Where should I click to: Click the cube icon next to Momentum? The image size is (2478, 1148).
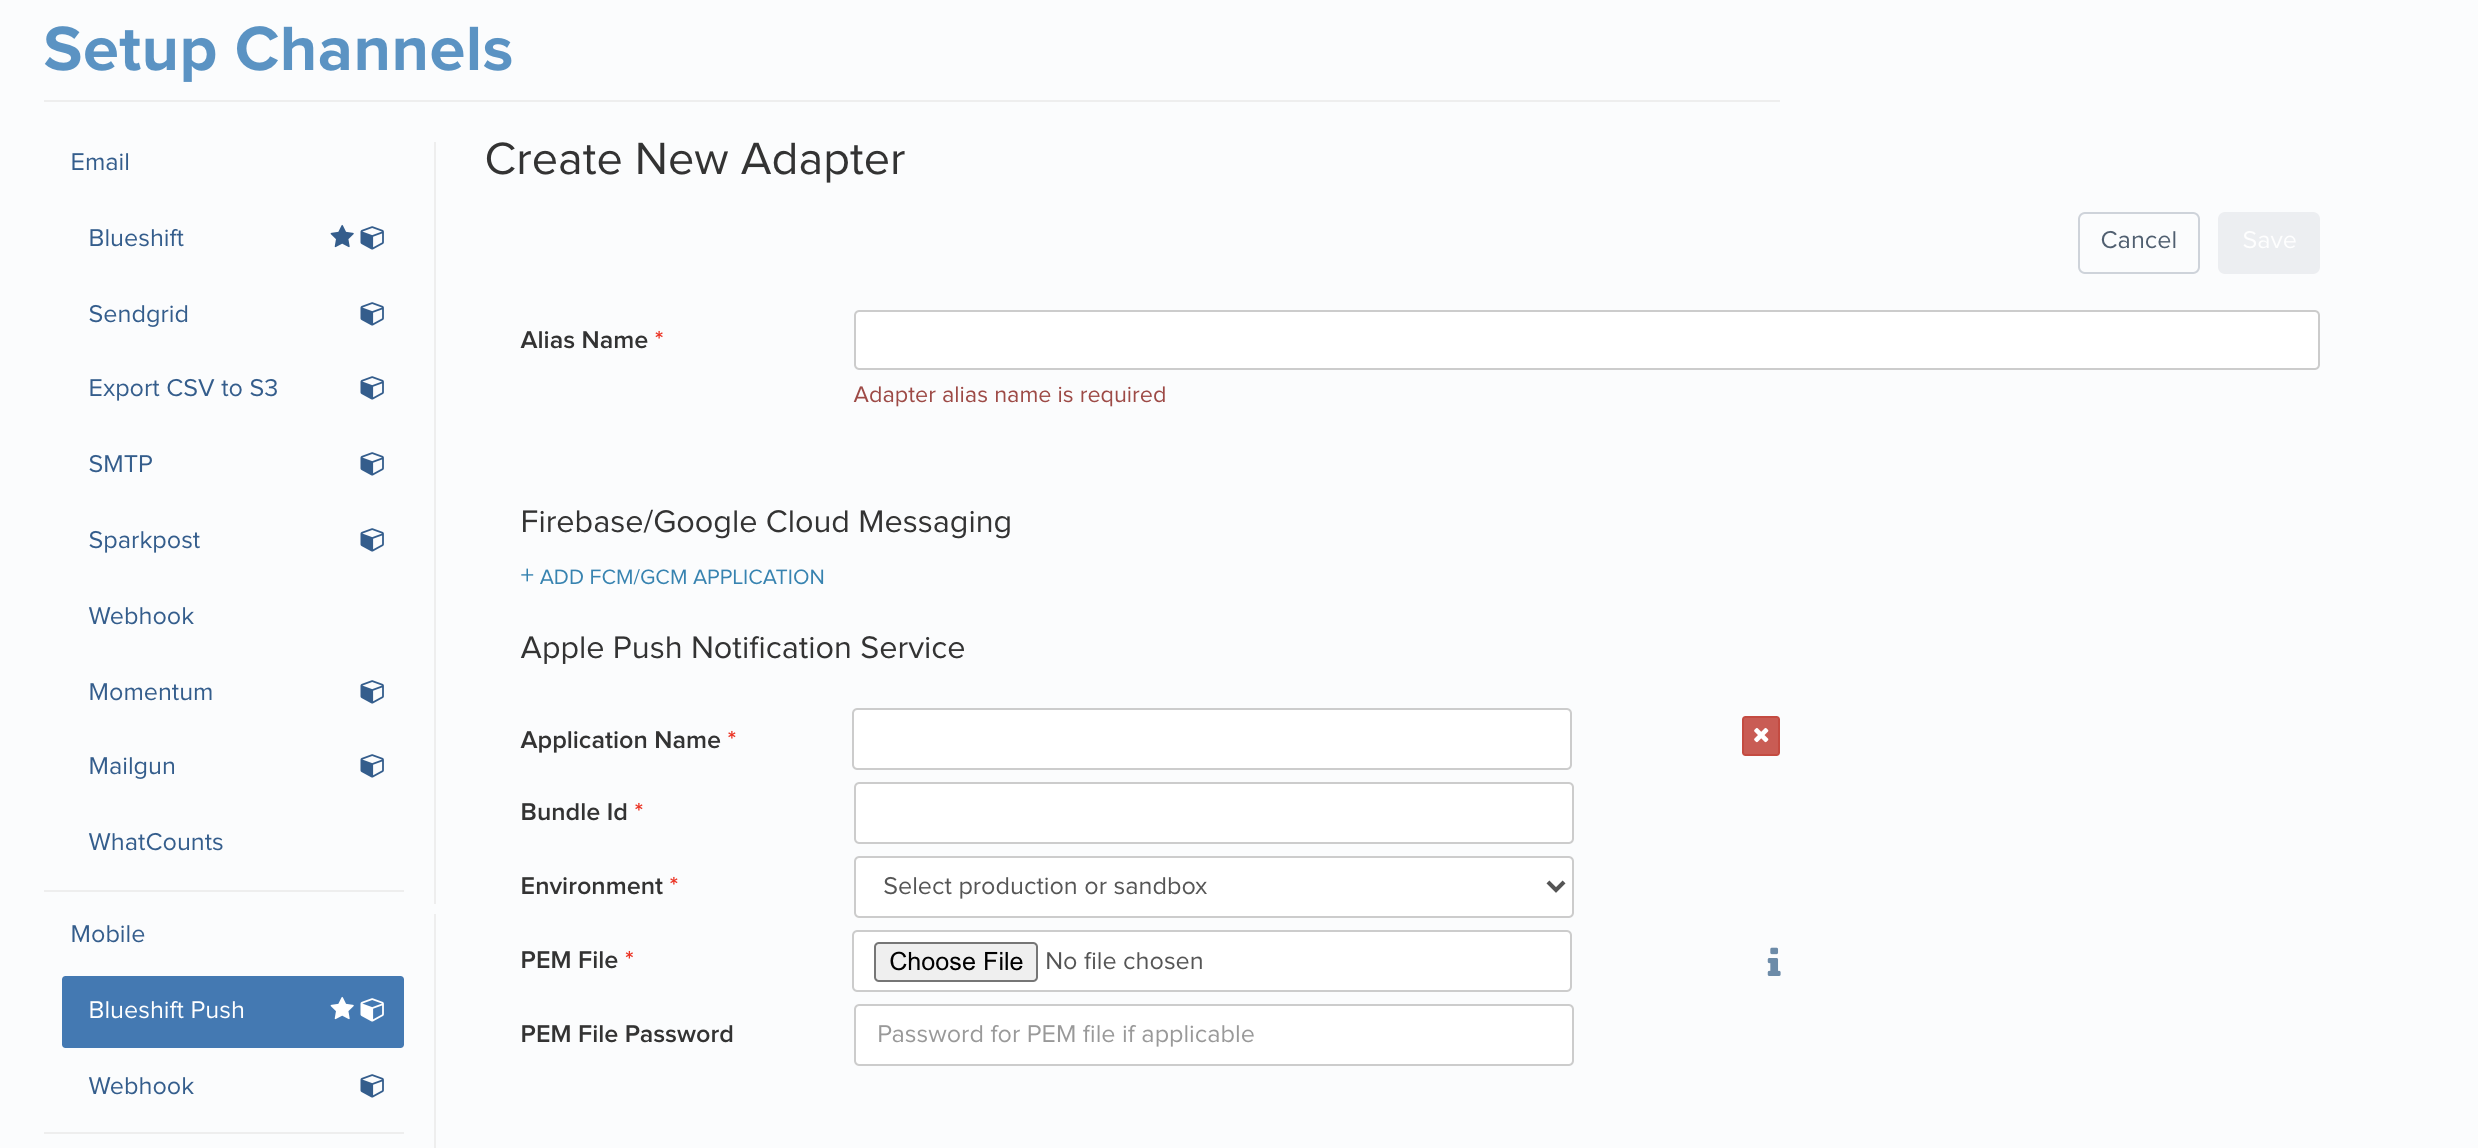pyautogui.click(x=372, y=692)
